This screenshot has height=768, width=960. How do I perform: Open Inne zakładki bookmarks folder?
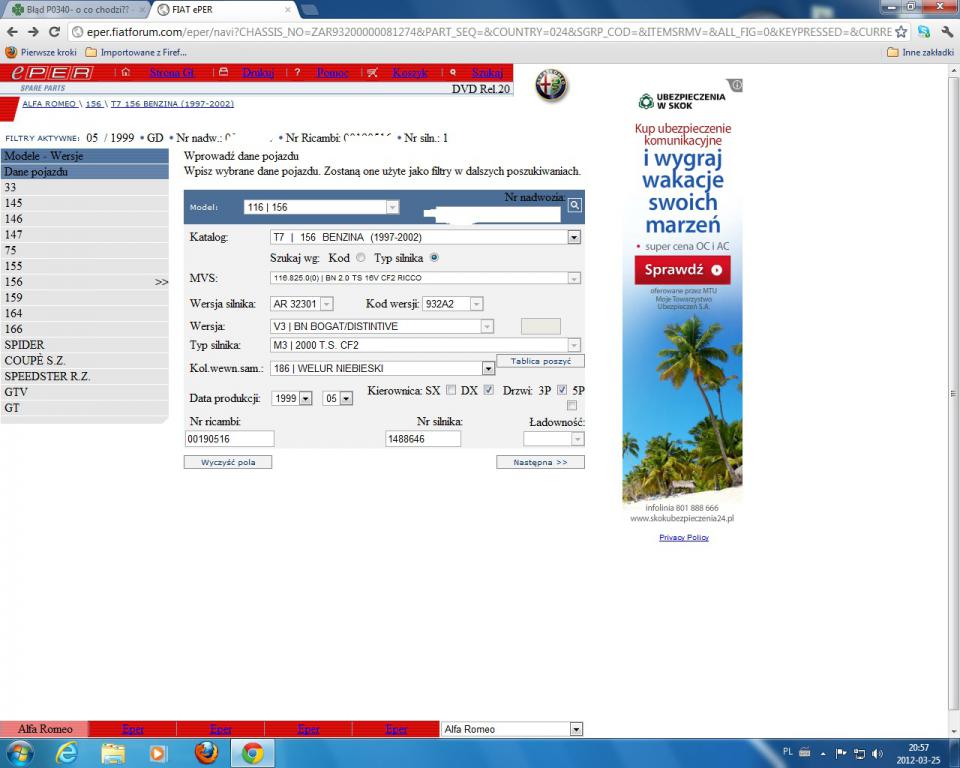click(x=921, y=53)
